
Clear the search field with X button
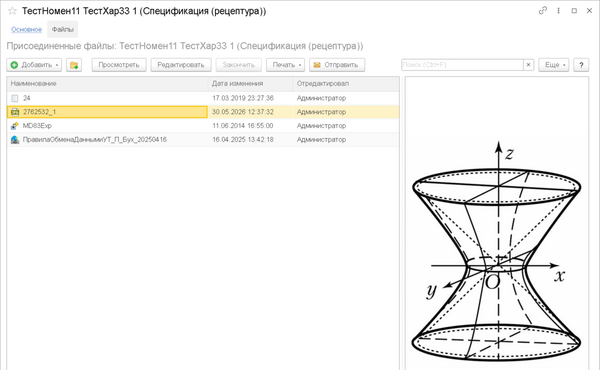(x=528, y=65)
